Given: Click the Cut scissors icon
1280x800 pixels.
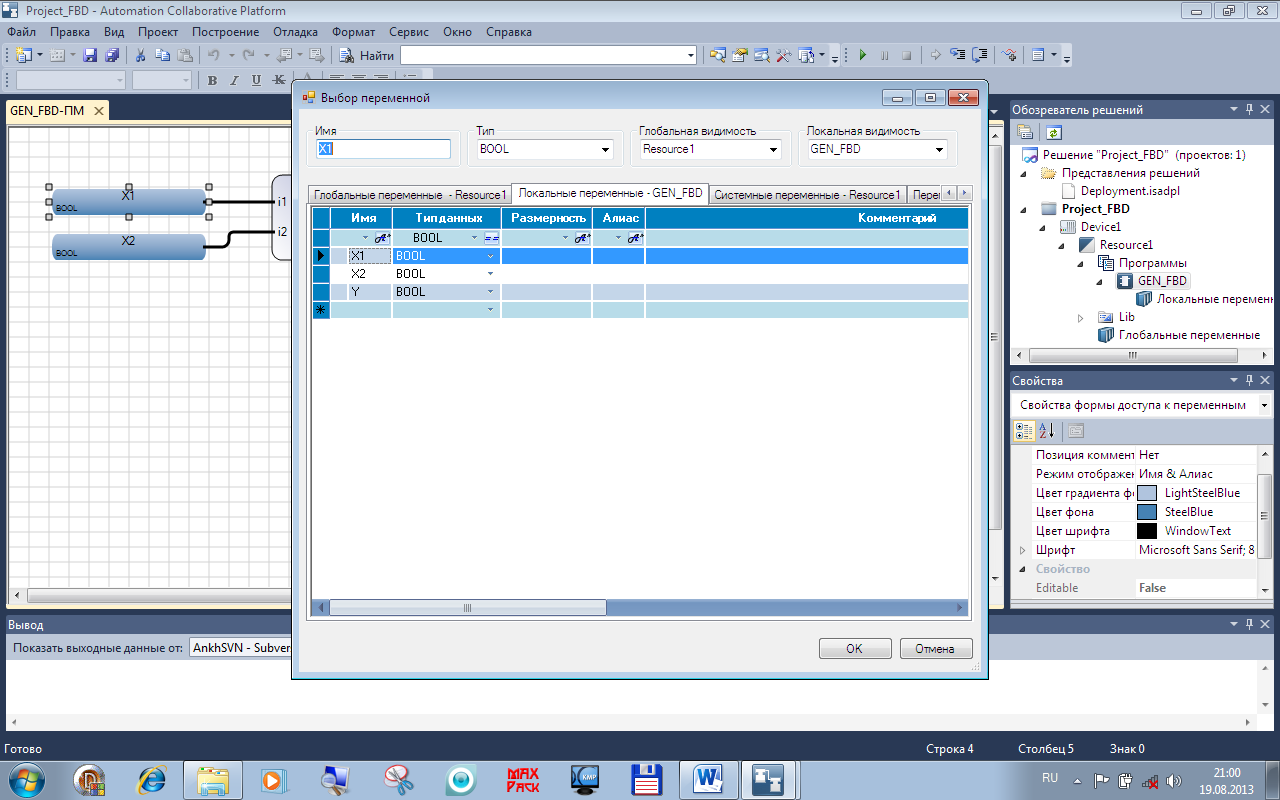Looking at the screenshot, I should point(141,55).
